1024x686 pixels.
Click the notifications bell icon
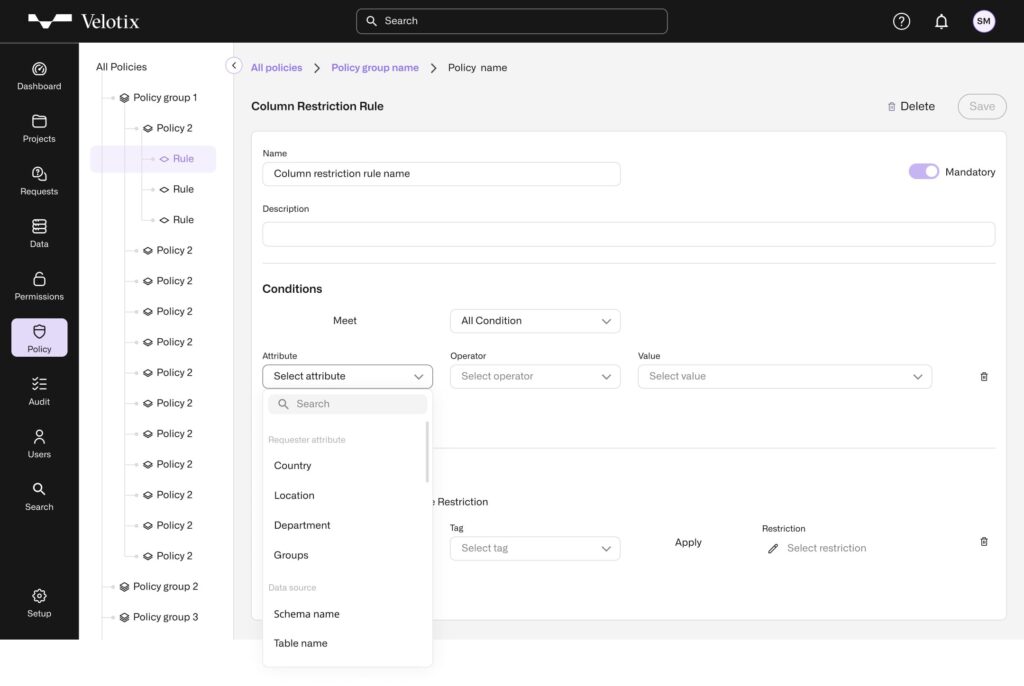[x=941, y=22]
